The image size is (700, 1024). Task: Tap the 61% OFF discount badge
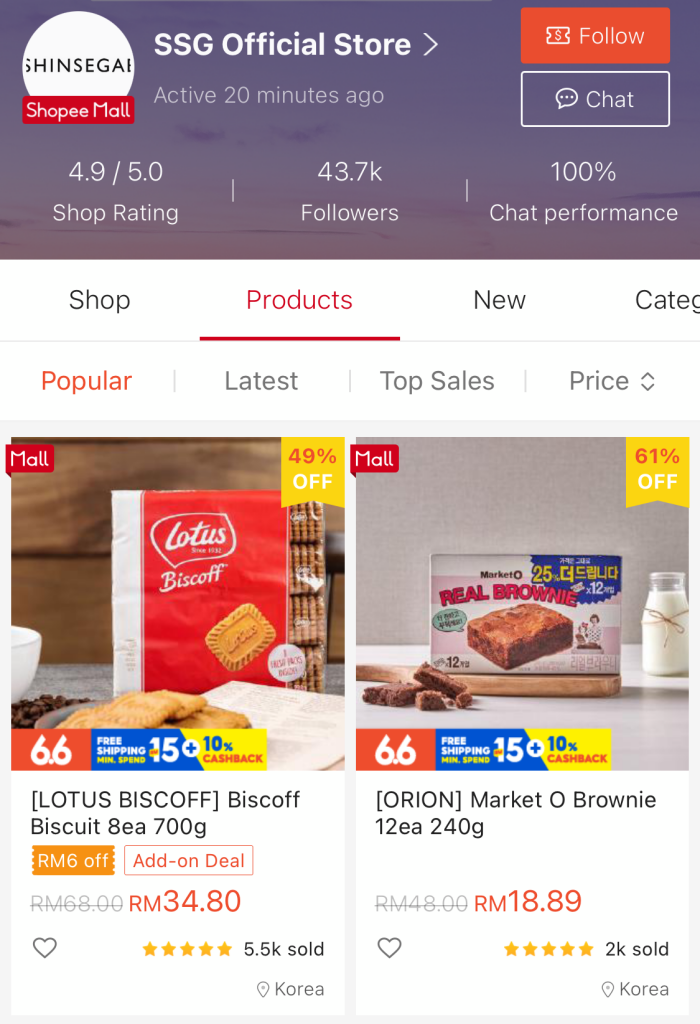(657, 469)
